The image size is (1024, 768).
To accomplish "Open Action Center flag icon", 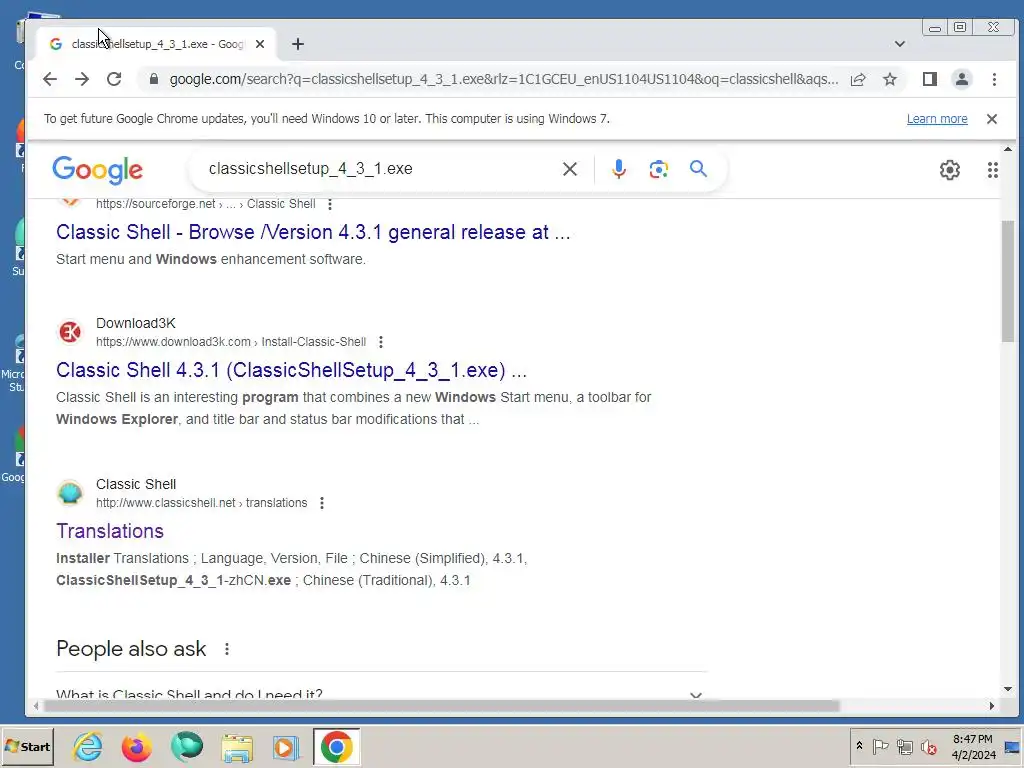I will coord(880,746).
